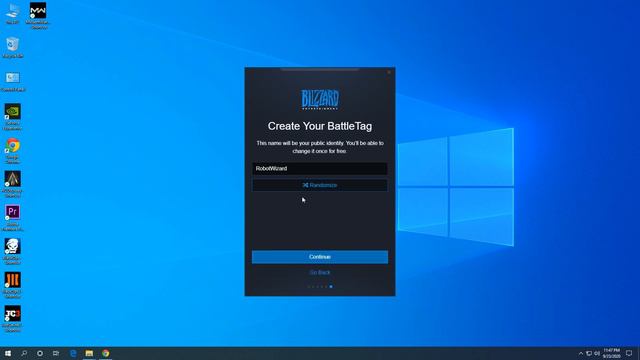Open Microsoft Edge from taskbar
The height and width of the screenshot is (360, 640).
tap(73, 353)
